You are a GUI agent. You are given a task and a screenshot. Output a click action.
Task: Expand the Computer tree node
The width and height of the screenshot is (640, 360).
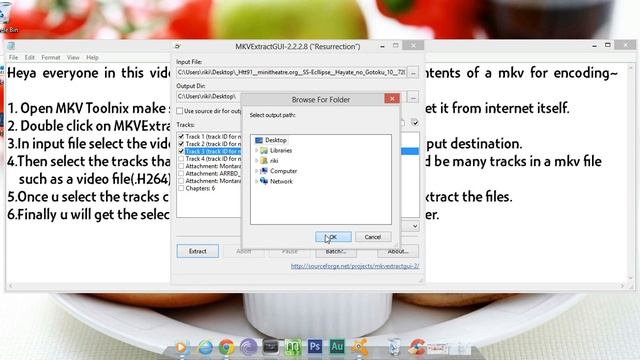pos(256,171)
